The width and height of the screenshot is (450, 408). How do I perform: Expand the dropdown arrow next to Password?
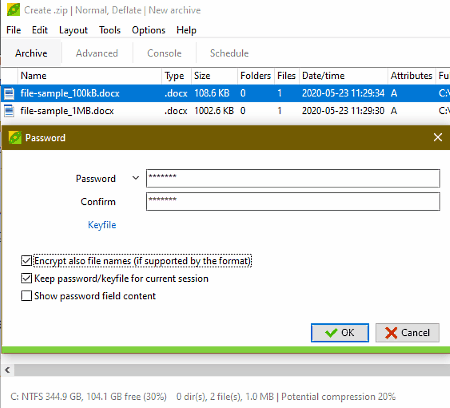click(x=135, y=178)
